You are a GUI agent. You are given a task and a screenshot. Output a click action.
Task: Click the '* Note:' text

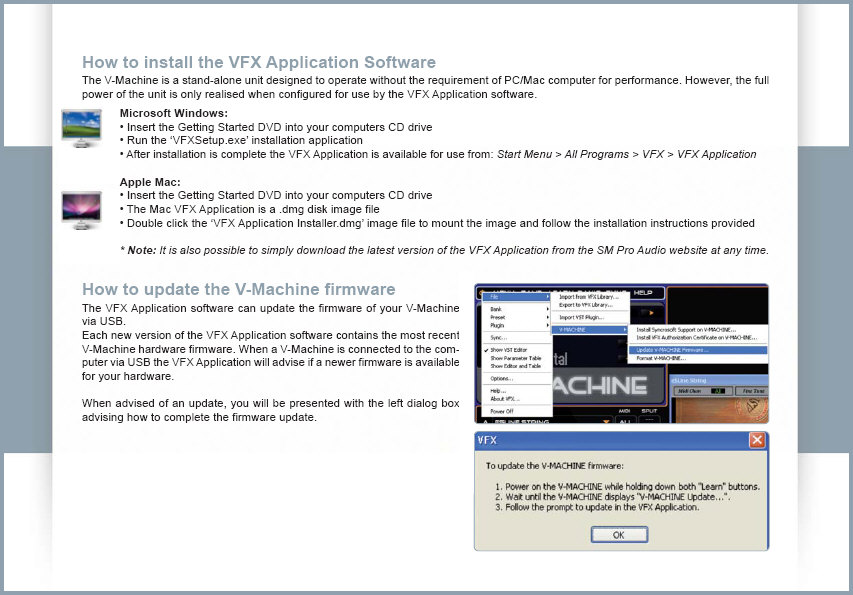138,251
